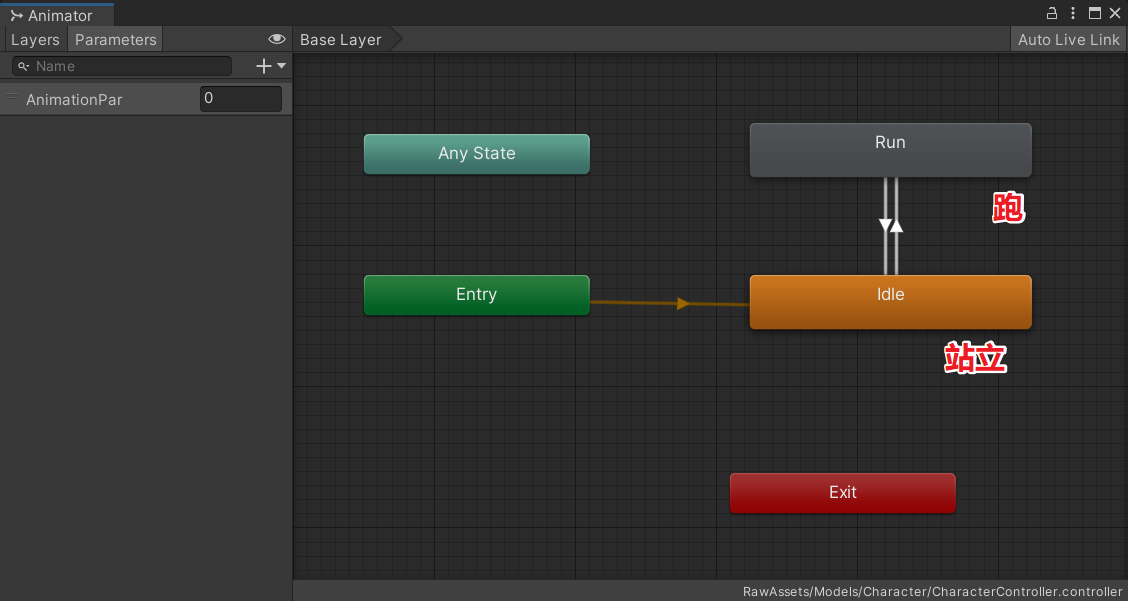The width and height of the screenshot is (1128, 601).
Task: Toggle the eye visibility icon
Action: [x=276, y=39]
